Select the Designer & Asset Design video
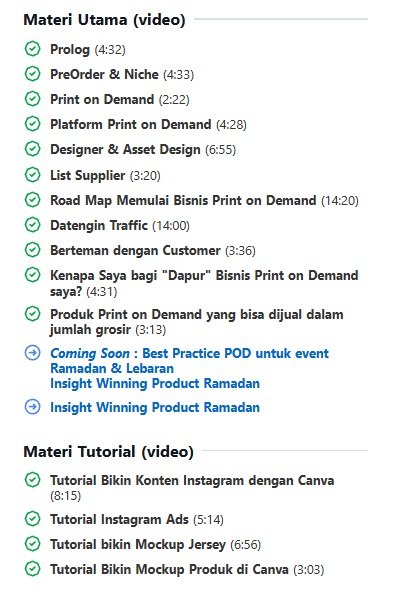Viewport: 407px width, 595px height. 143,150
